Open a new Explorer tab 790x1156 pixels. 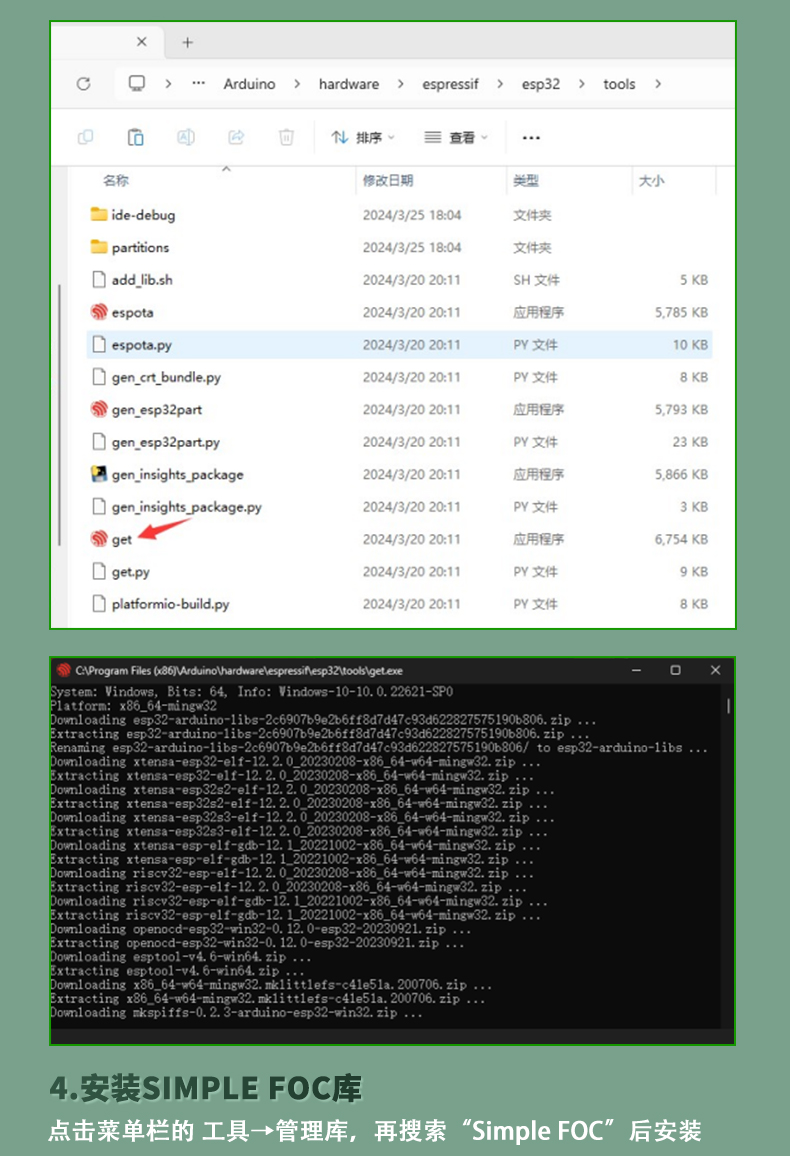(187, 42)
